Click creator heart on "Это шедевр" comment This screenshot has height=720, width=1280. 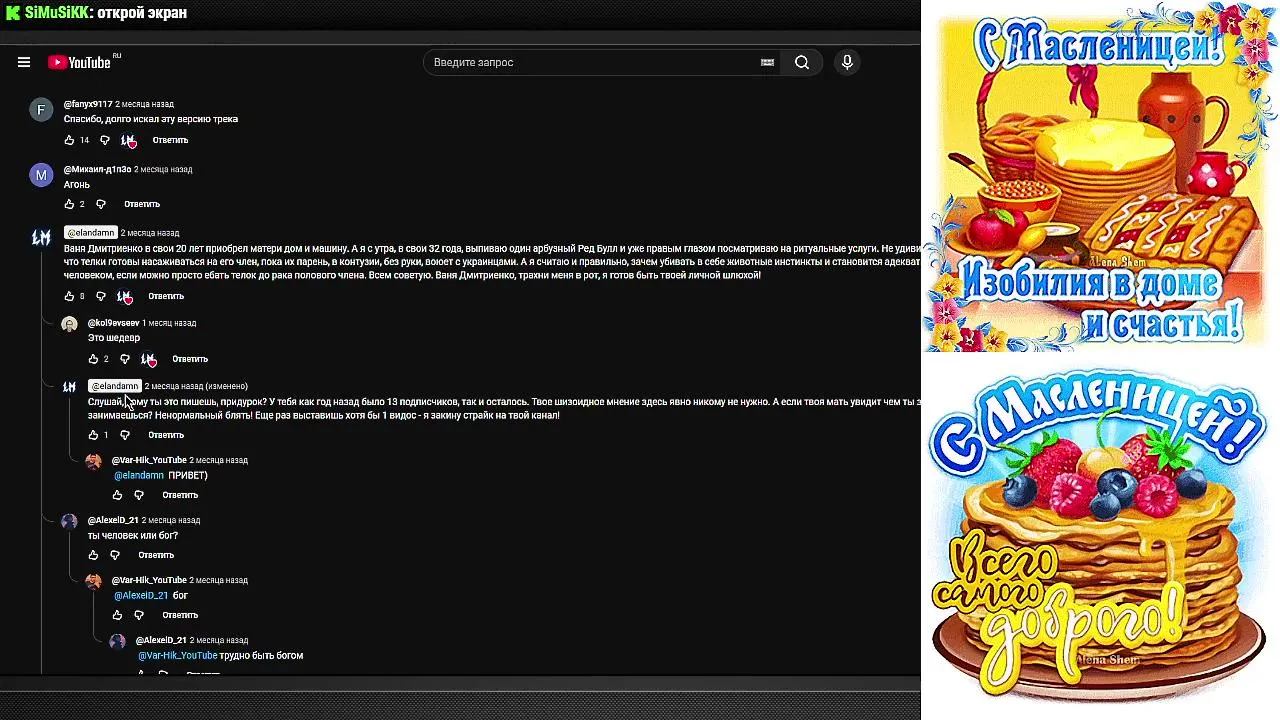(148, 359)
